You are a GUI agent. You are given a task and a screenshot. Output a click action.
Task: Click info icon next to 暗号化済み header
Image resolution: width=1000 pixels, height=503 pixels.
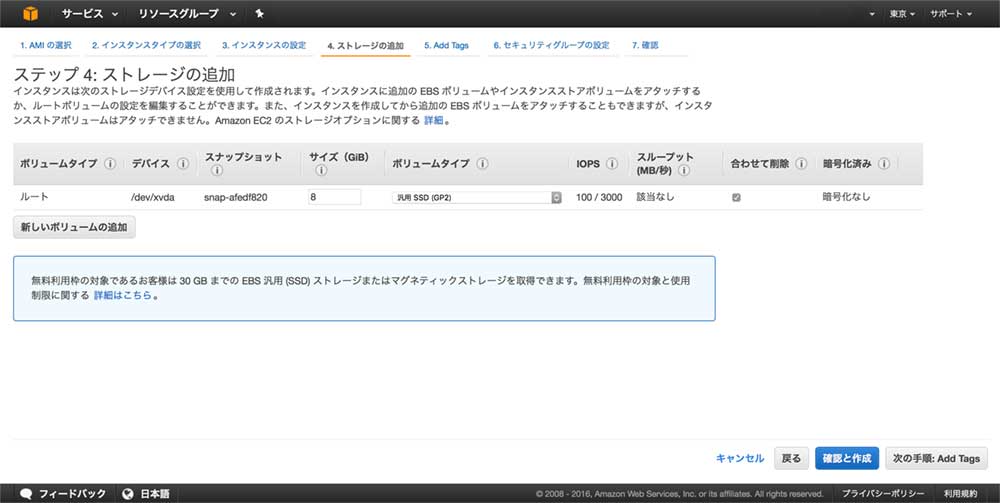point(885,164)
